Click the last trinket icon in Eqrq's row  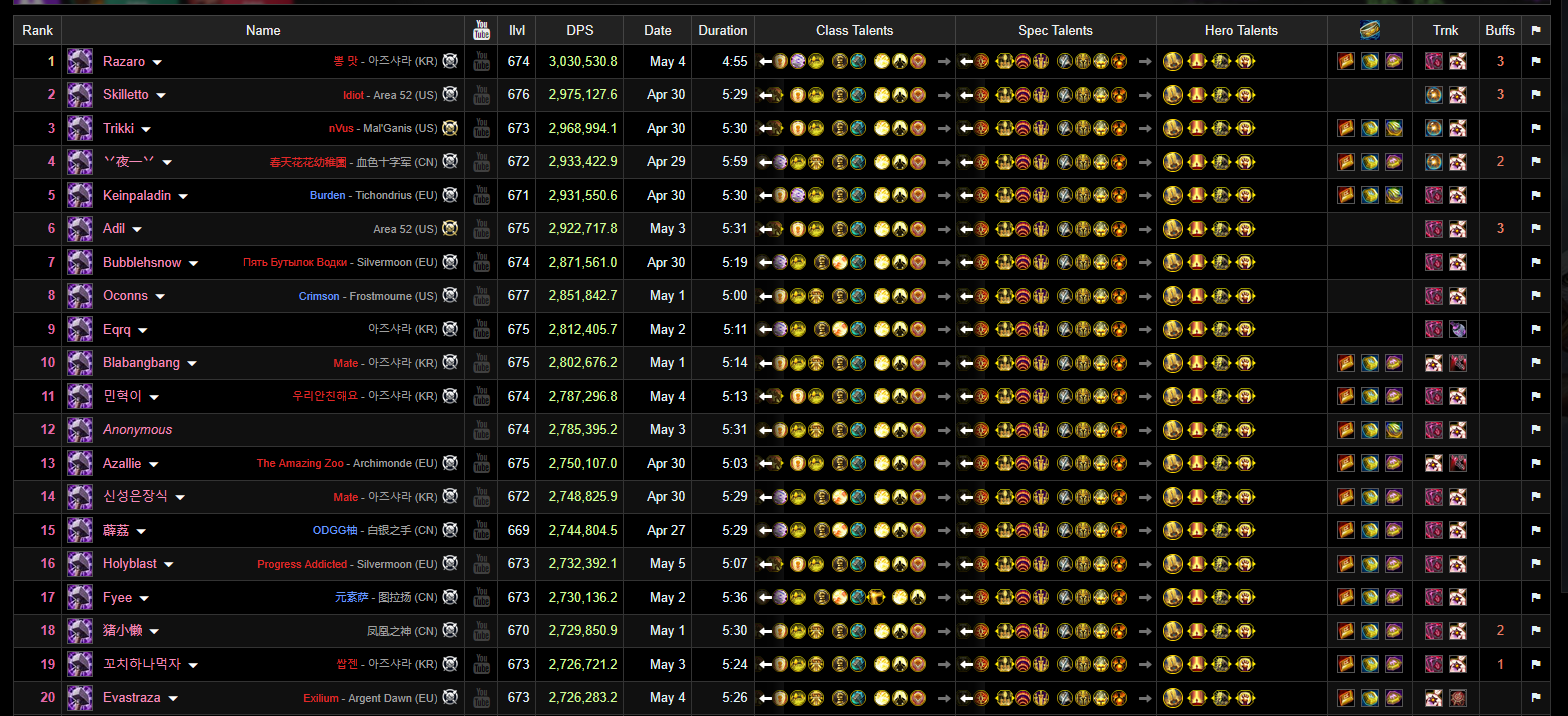pos(1458,329)
